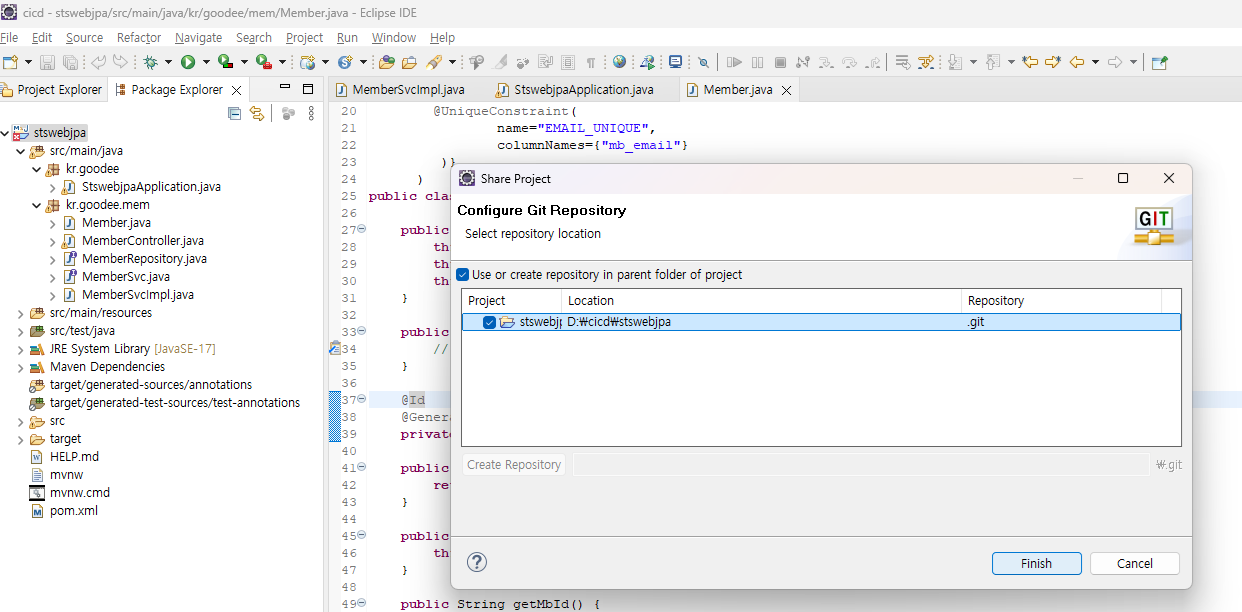Expand the src/main/resources folder
Image resolution: width=1242 pixels, height=612 pixels.
coord(21,313)
